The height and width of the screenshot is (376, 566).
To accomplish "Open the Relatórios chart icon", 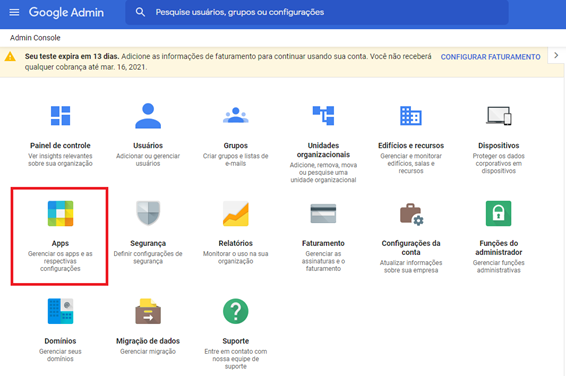I will [x=236, y=213].
